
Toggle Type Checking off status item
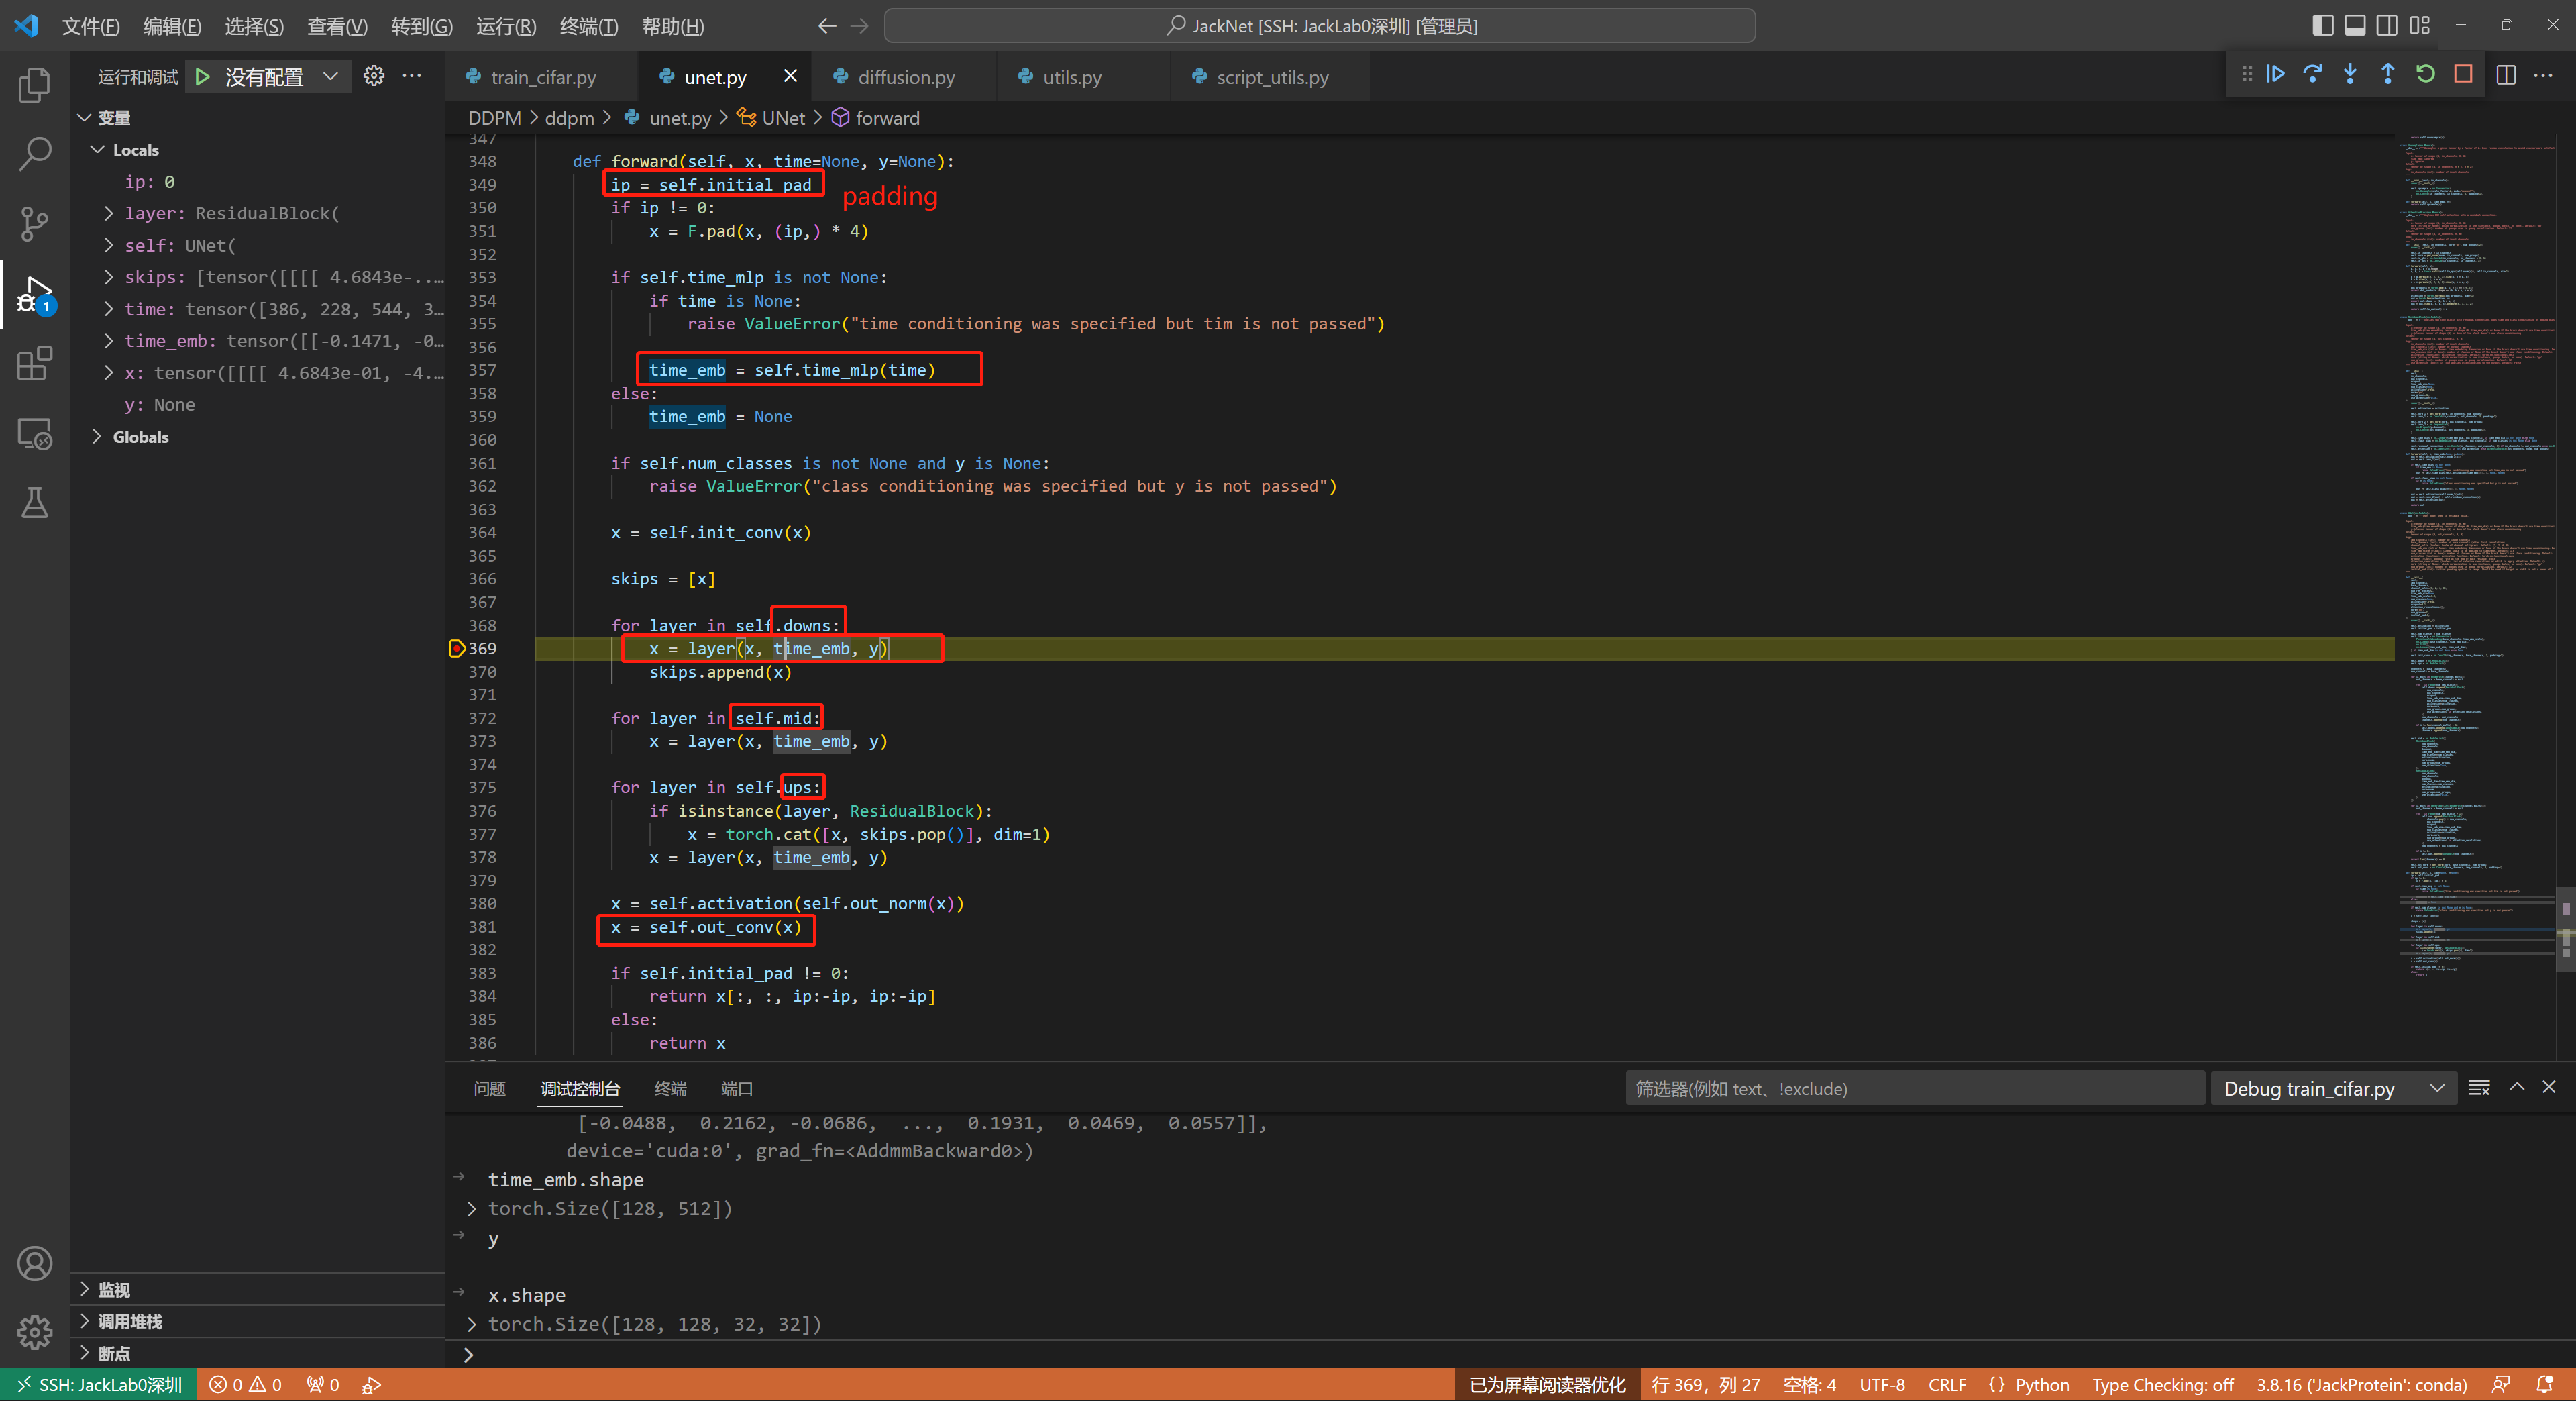2162,1385
